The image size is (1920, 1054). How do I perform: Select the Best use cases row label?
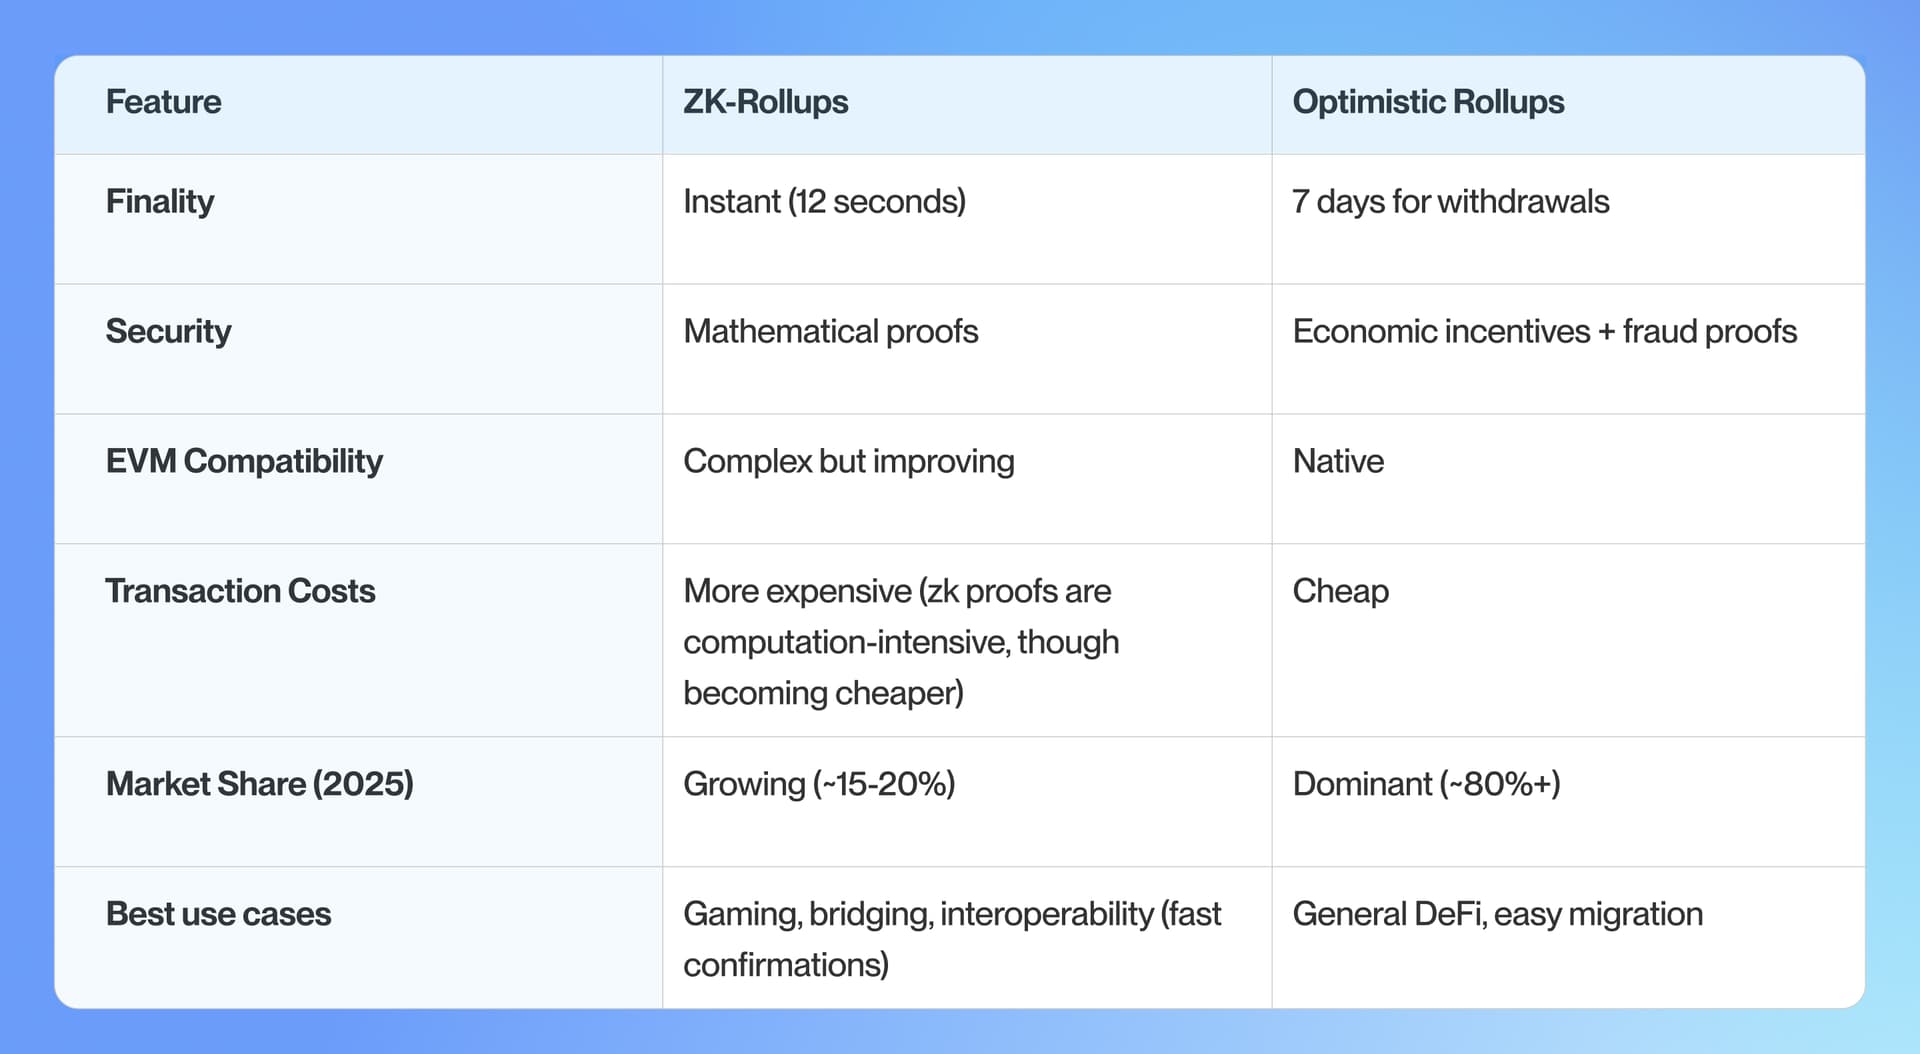tap(218, 915)
